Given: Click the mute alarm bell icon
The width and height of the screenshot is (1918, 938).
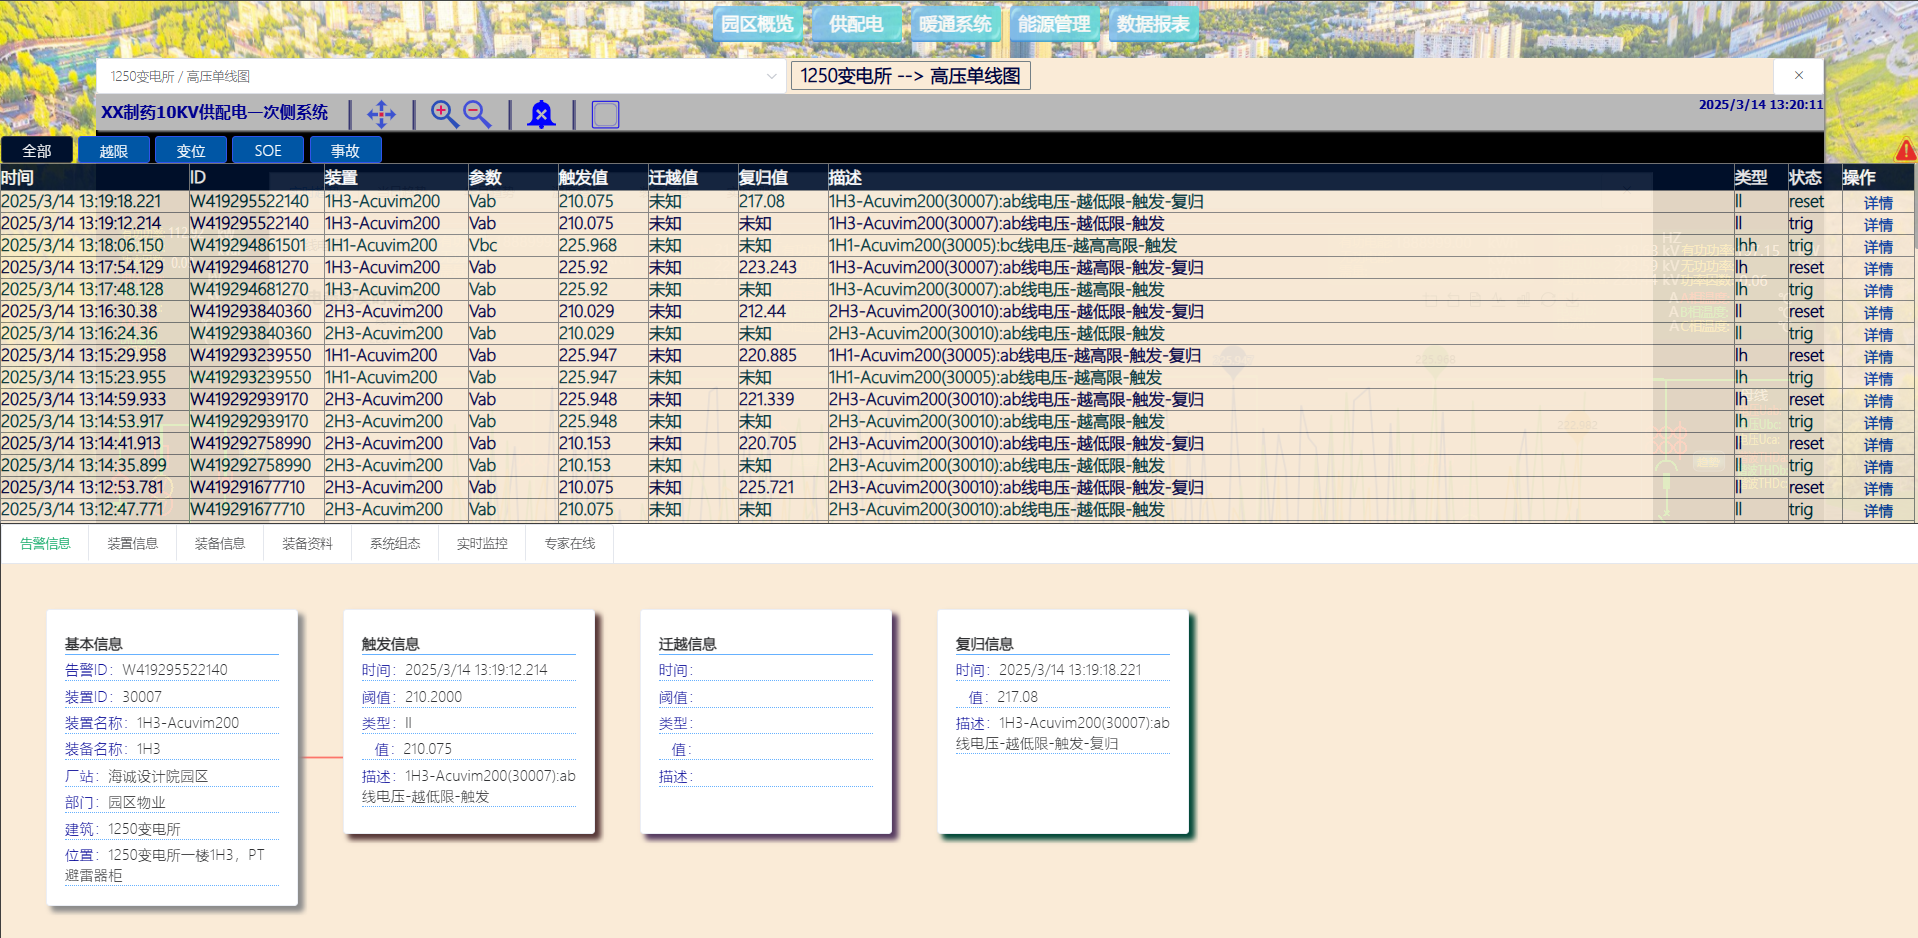Looking at the screenshot, I should (x=541, y=114).
